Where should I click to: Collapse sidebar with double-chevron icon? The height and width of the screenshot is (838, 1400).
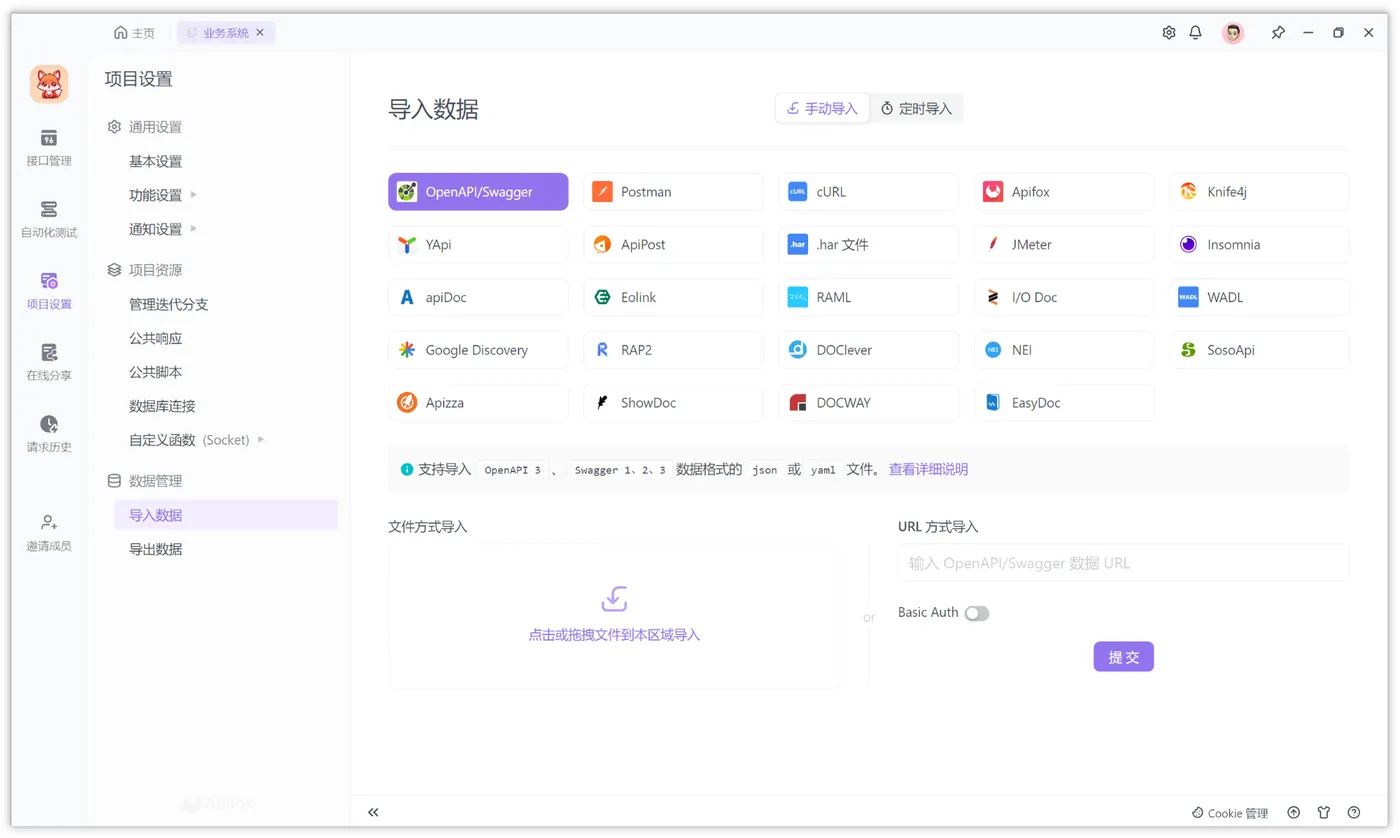(x=373, y=812)
